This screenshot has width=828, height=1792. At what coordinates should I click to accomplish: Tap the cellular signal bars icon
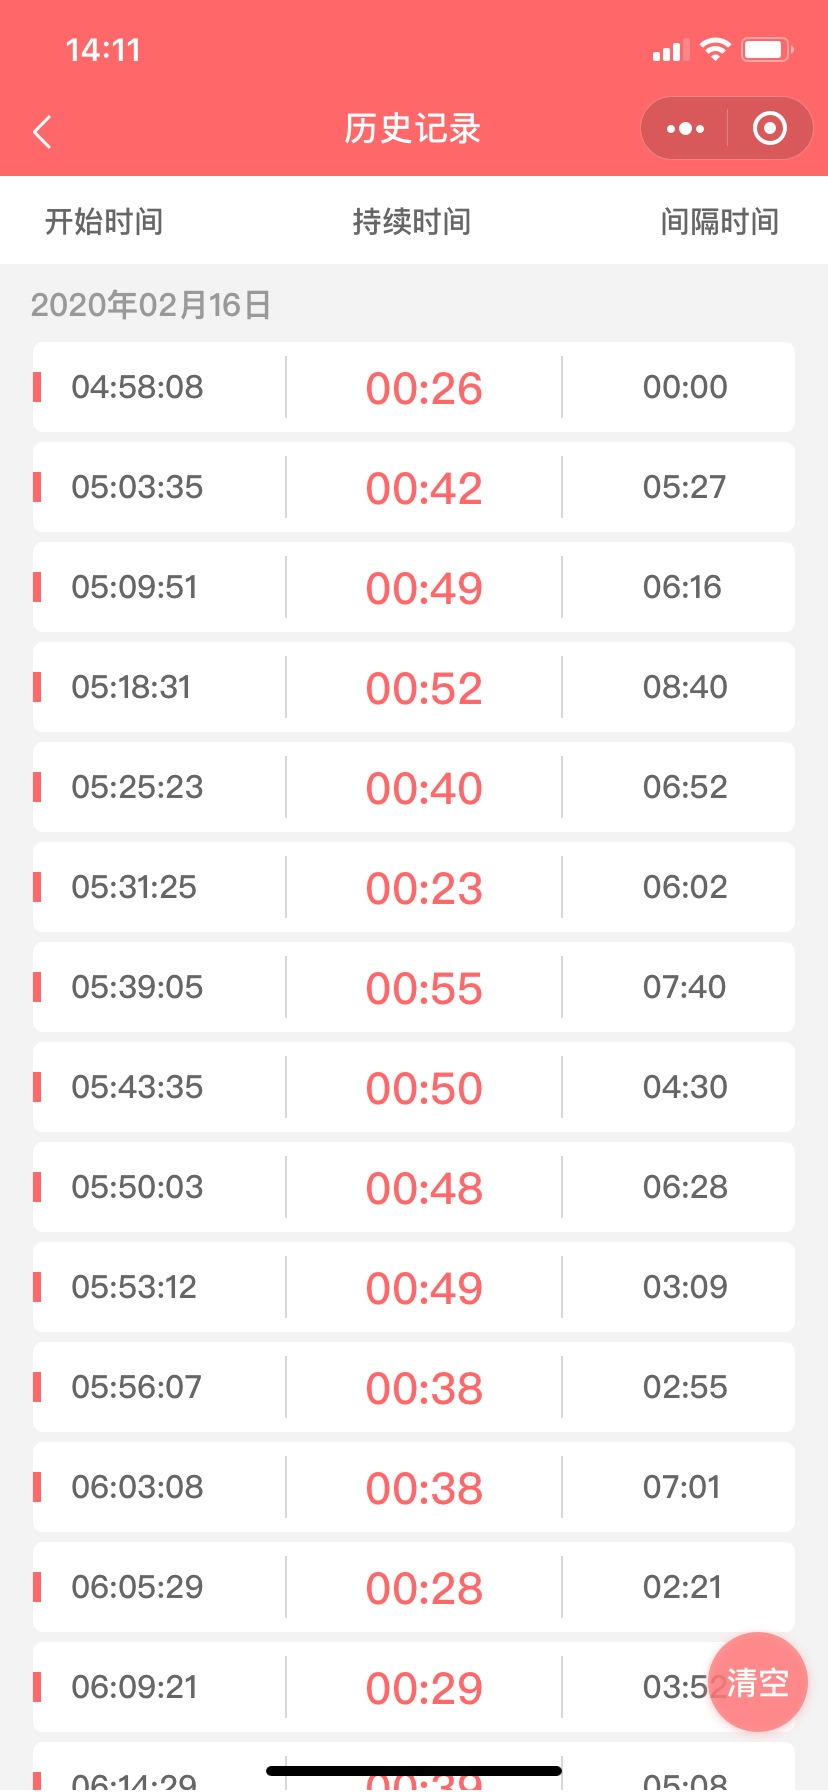[x=670, y=50]
